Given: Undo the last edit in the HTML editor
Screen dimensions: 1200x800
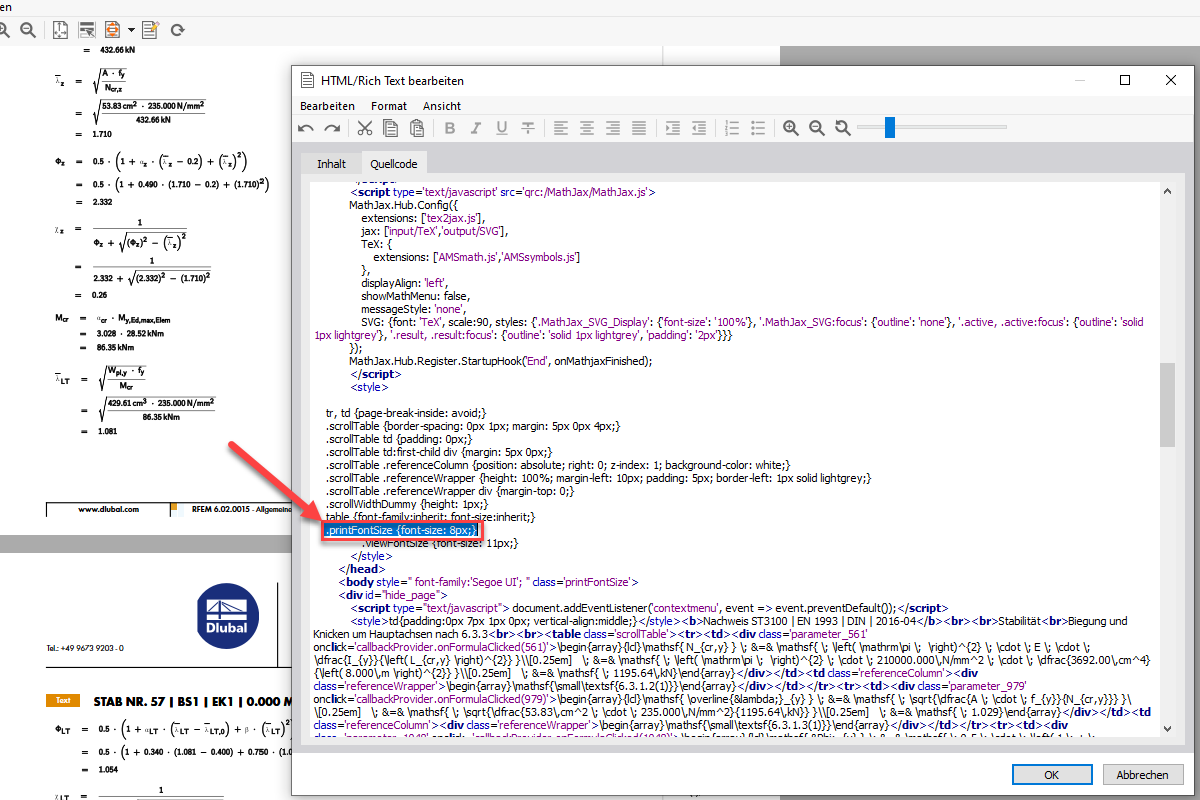Looking at the screenshot, I should tap(307, 128).
